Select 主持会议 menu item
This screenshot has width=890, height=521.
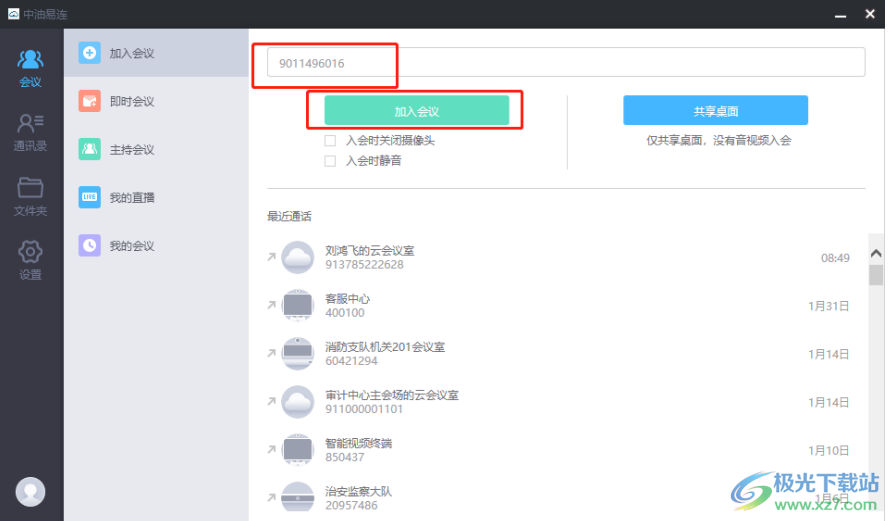(x=156, y=149)
